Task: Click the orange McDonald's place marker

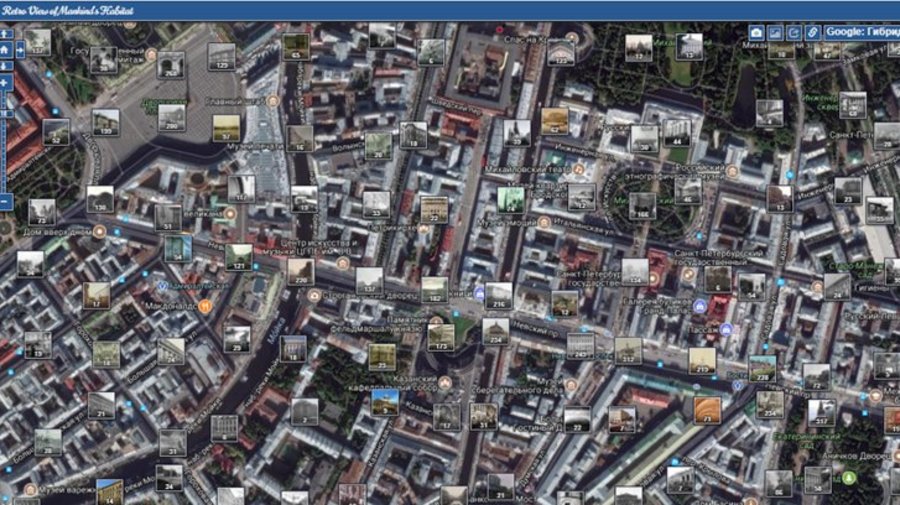Action: pos(205,306)
